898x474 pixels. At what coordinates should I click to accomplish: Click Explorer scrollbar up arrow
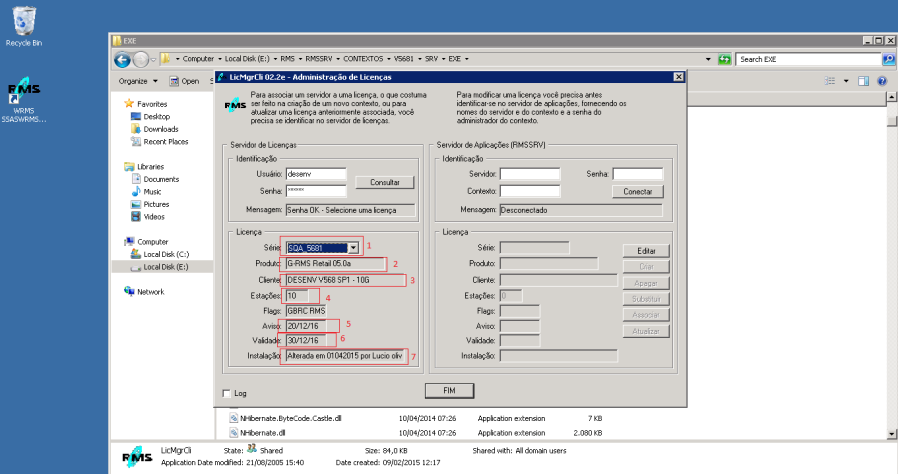891,97
